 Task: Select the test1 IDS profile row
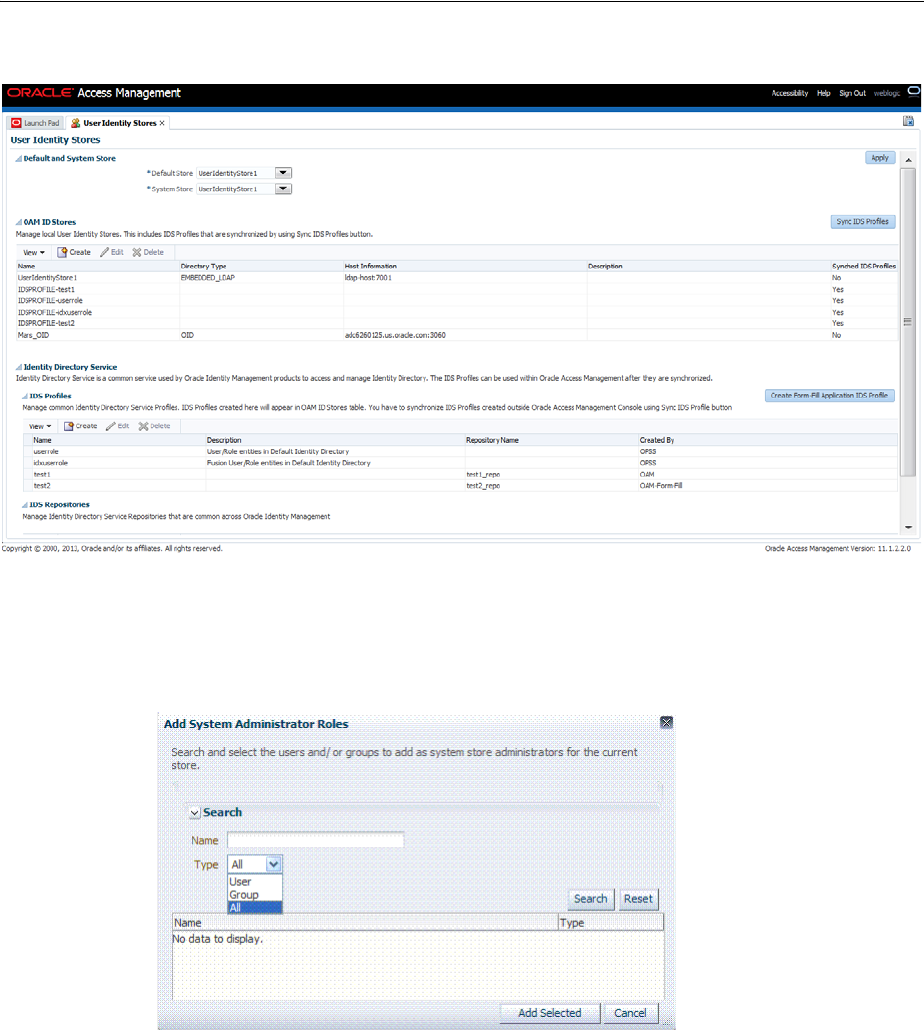coord(460,474)
